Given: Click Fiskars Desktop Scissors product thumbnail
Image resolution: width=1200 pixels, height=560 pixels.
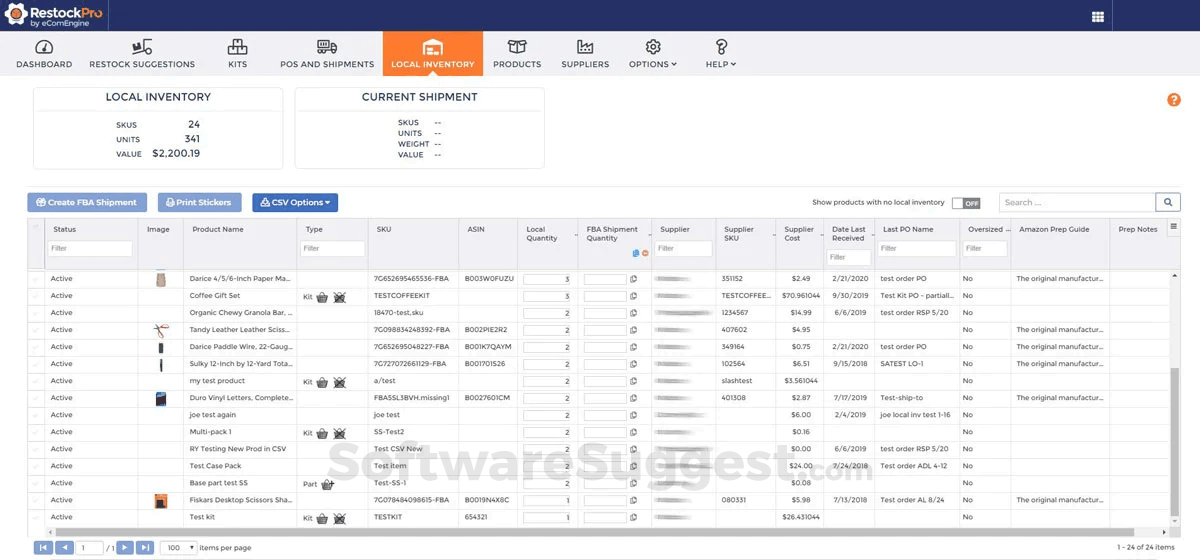Looking at the screenshot, I should [160, 500].
